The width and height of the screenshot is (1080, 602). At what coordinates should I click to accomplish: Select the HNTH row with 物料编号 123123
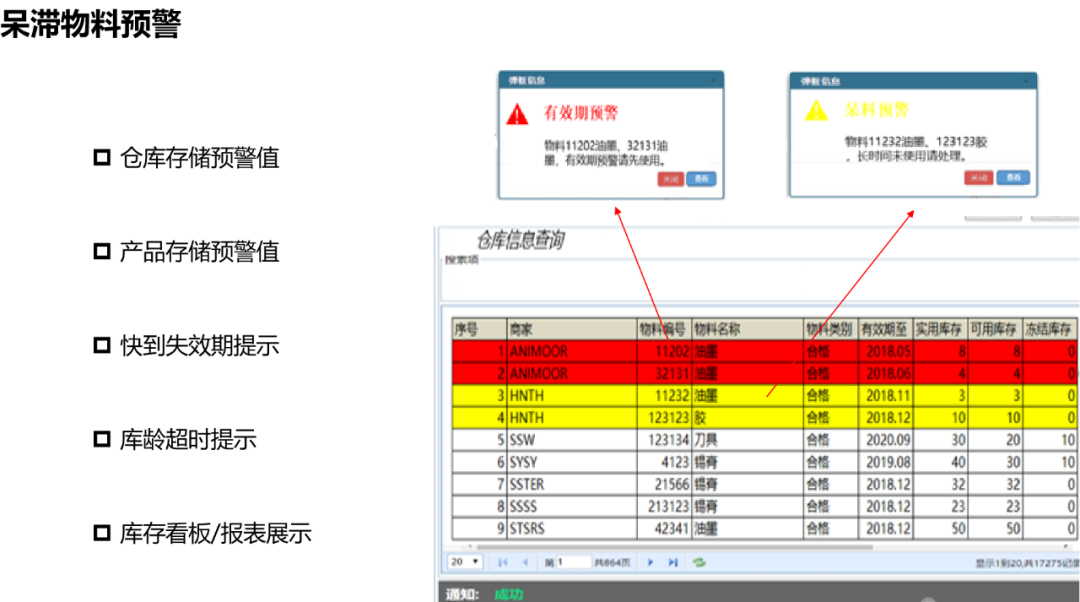[x=765, y=417]
